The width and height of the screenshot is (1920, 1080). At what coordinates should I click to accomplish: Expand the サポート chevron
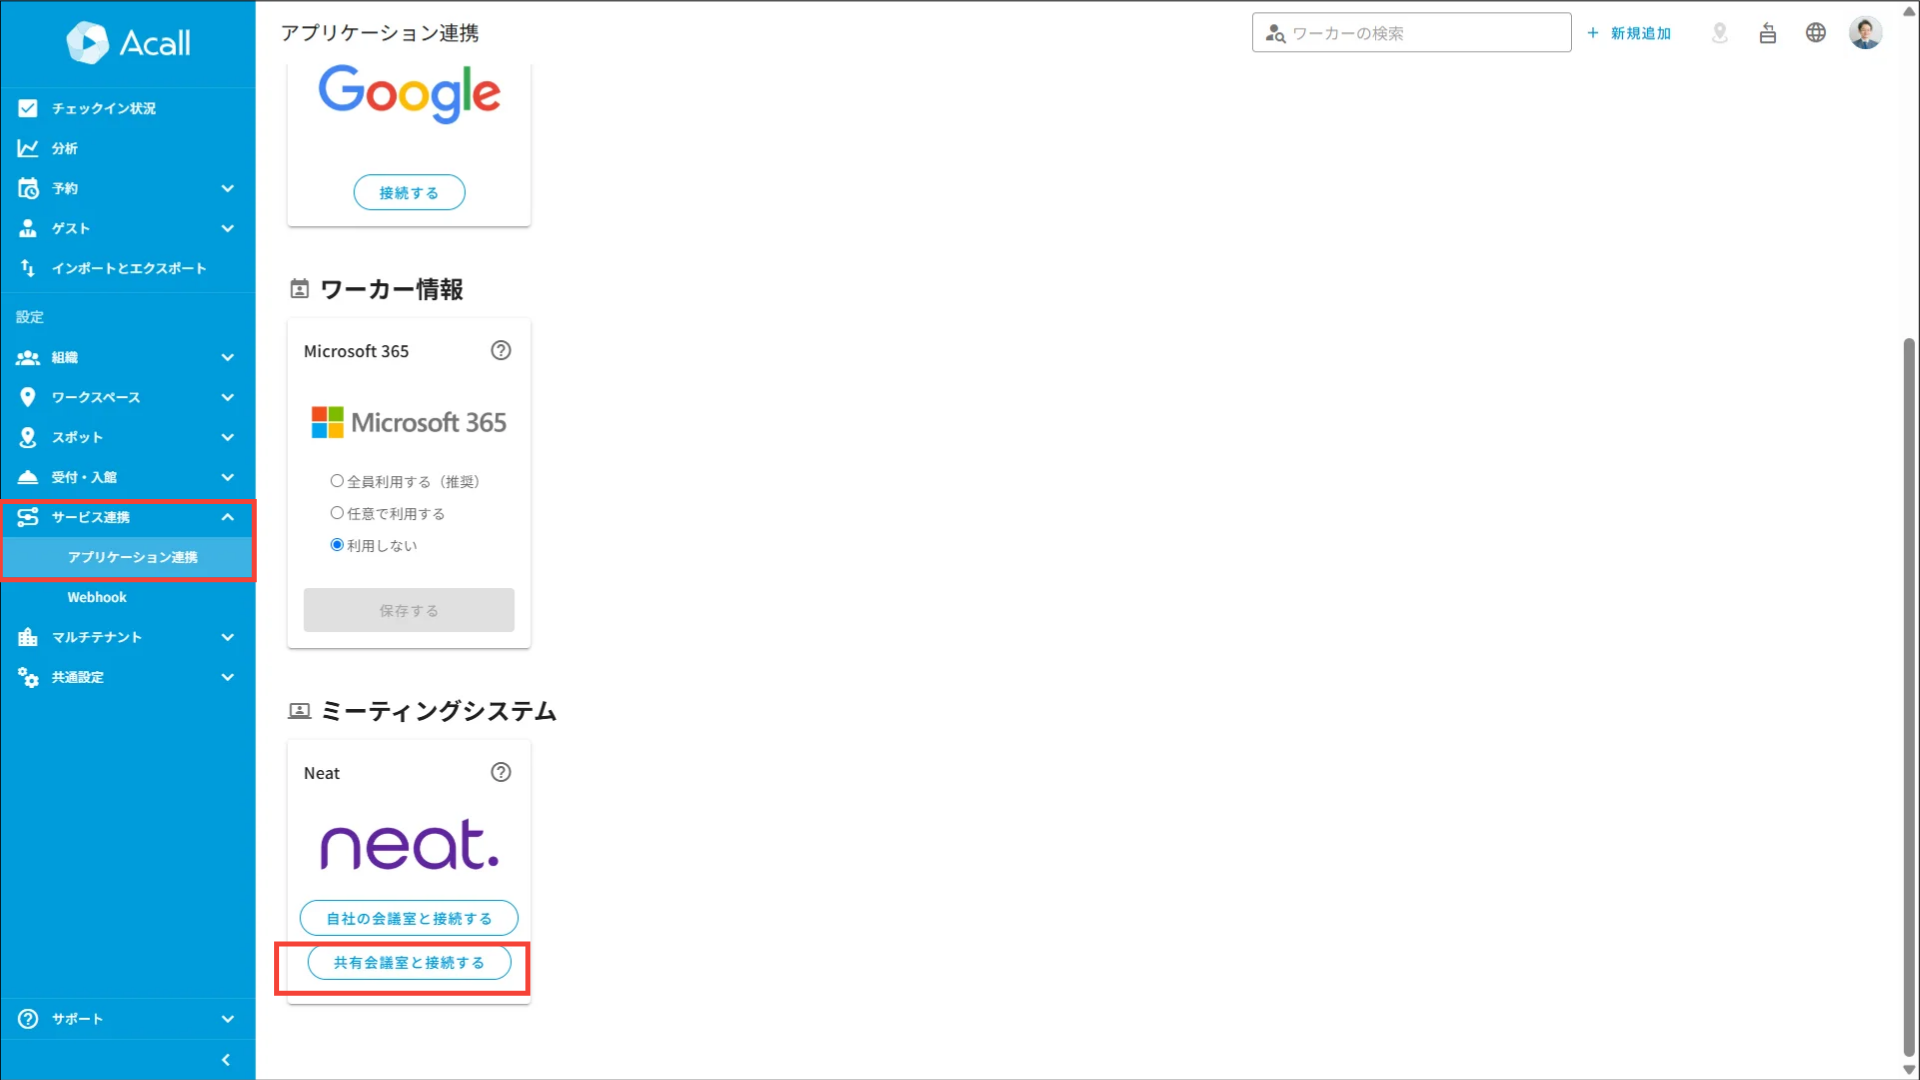pyautogui.click(x=228, y=1019)
